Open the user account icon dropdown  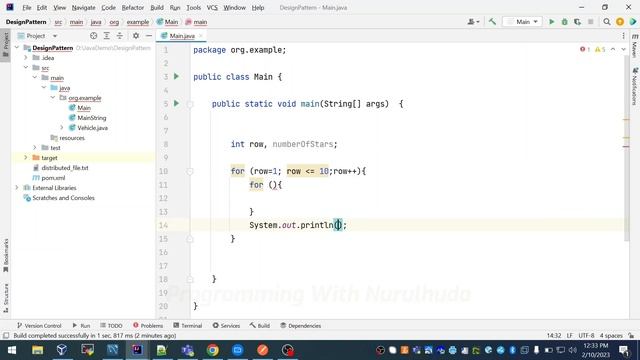tap(473, 22)
